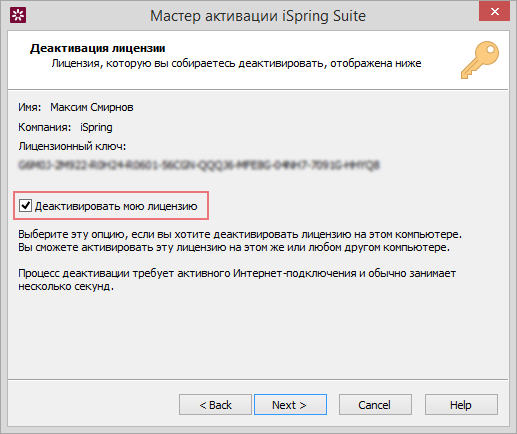Select the company value 'iSpring'

(96, 127)
